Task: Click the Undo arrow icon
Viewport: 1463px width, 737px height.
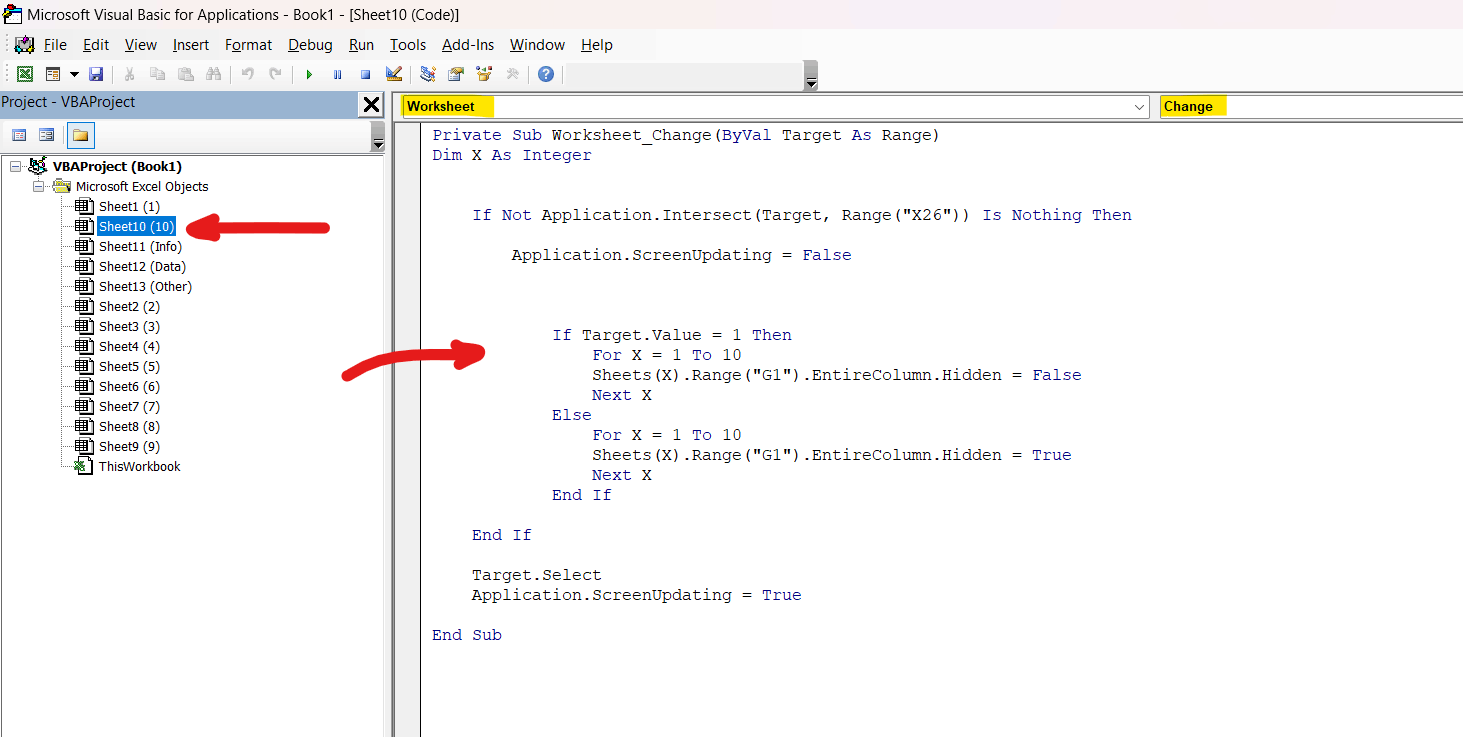Action: [x=247, y=74]
